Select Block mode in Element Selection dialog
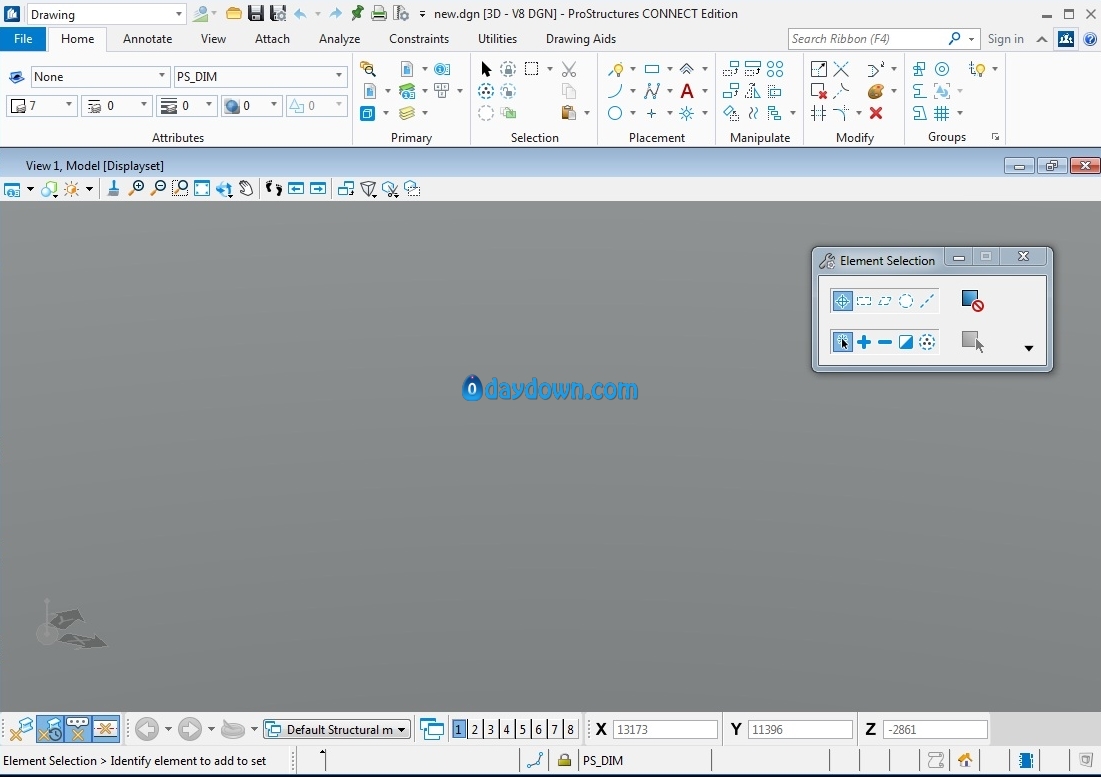The width and height of the screenshot is (1101, 777). pos(864,301)
